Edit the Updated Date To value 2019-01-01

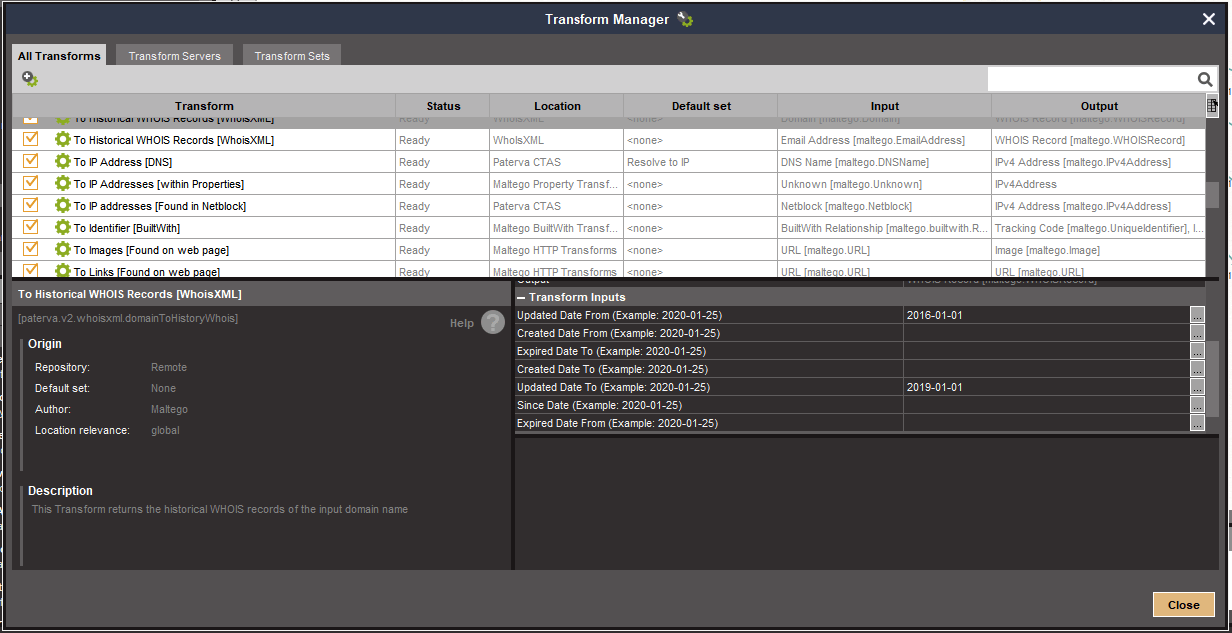click(1046, 388)
